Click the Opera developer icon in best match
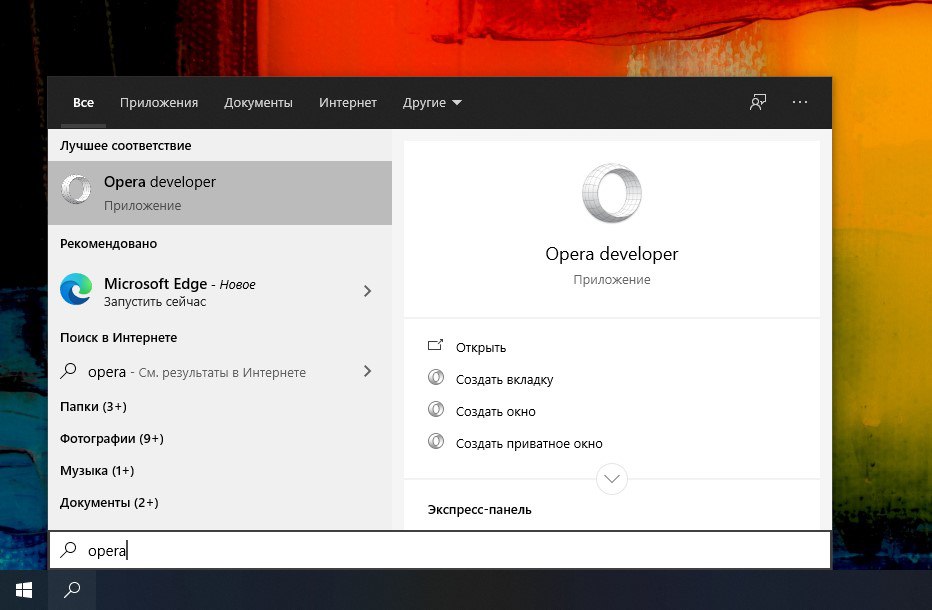The width and height of the screenshot is (932, 610). coord(76,190)
